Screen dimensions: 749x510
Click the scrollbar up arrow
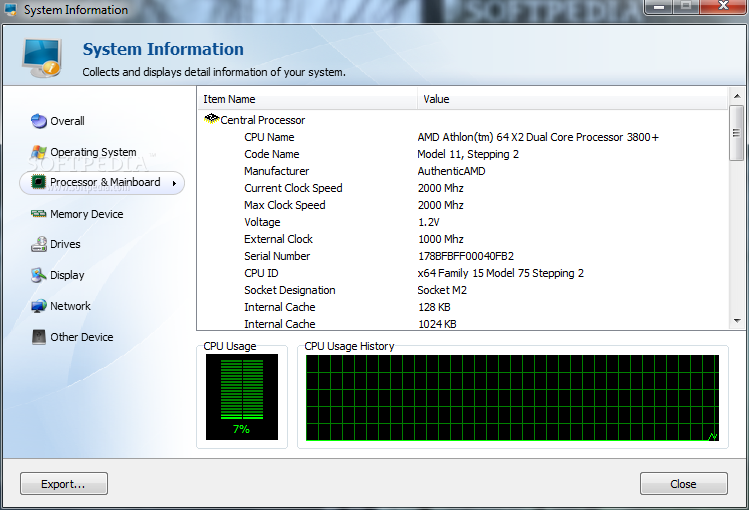pos(737,96)
